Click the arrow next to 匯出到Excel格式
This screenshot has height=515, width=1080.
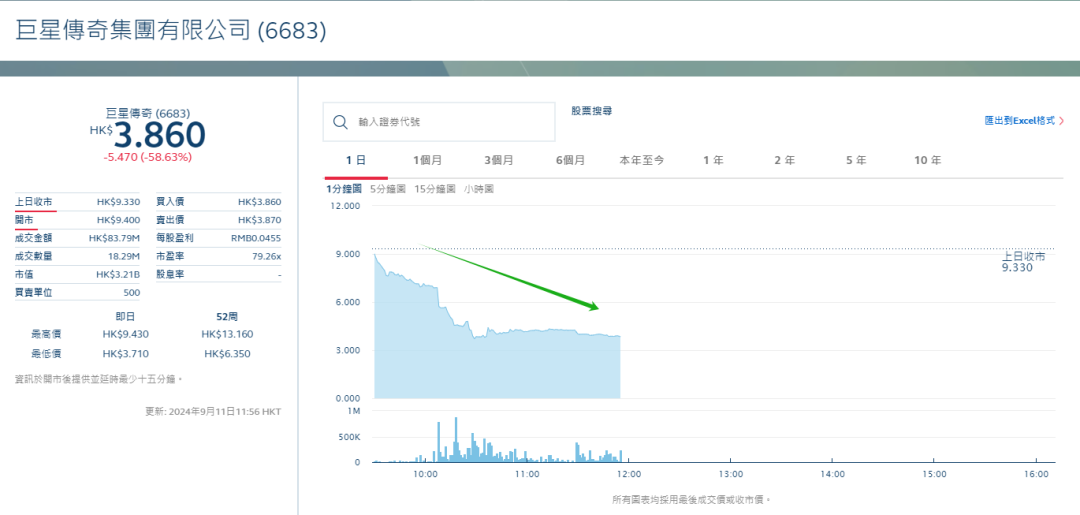pos(1061,120)
